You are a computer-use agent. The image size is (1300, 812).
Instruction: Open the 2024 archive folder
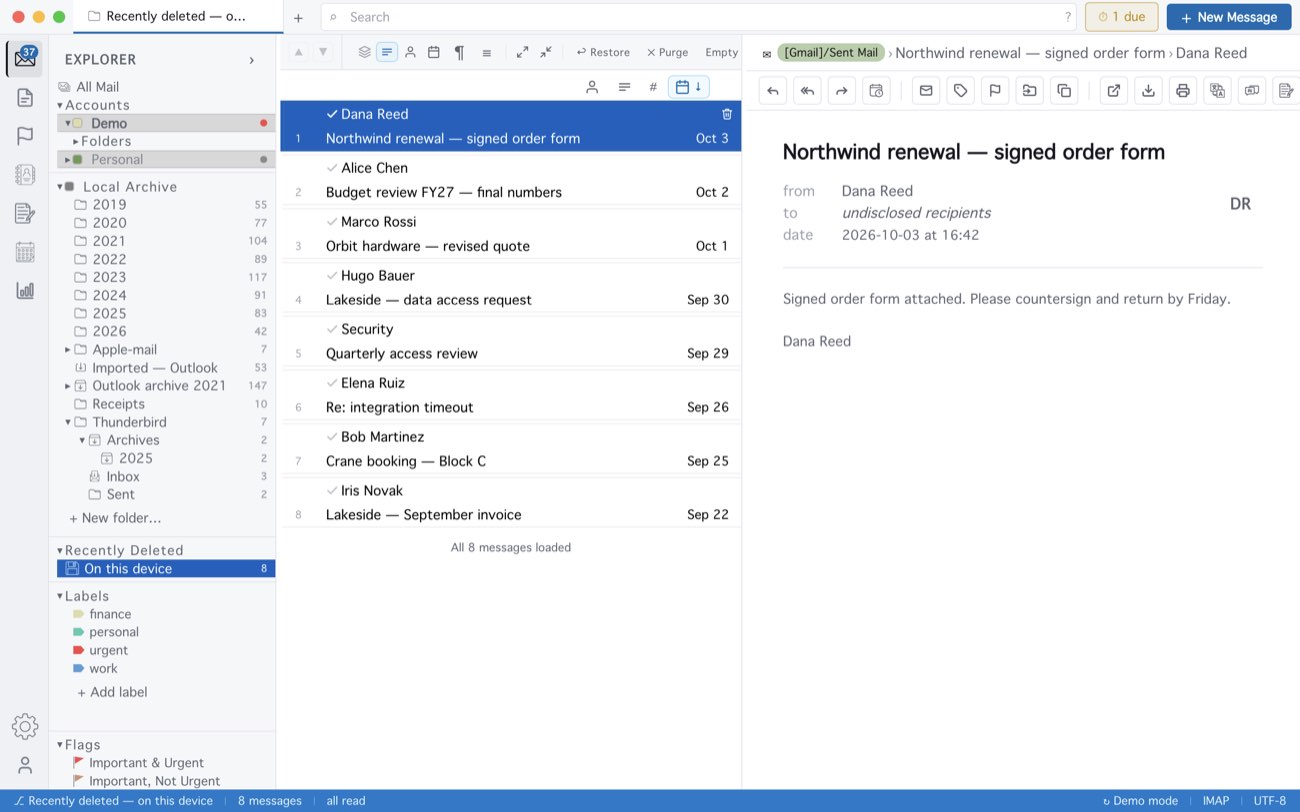(x=166, y=295)
